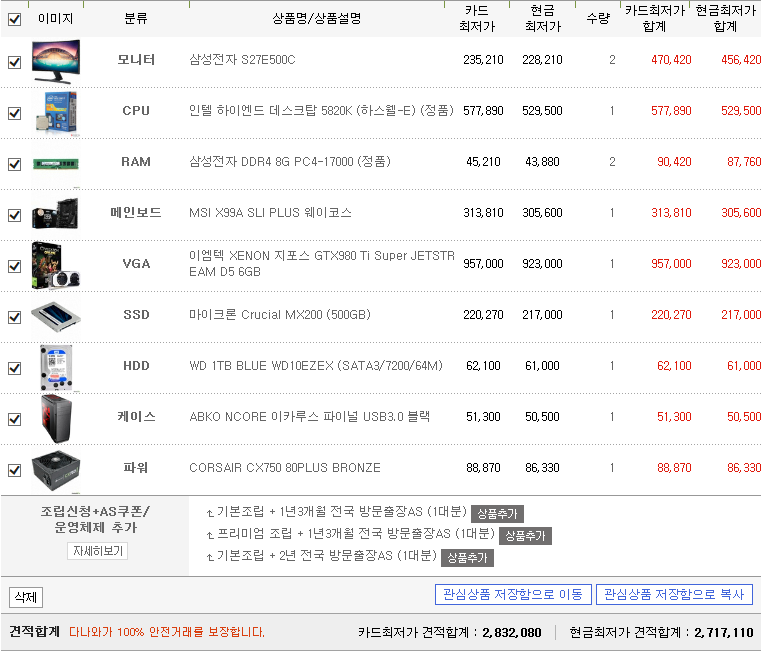Click card price 957,000 in VGA row
769x662 pixels.
[484, 264]
